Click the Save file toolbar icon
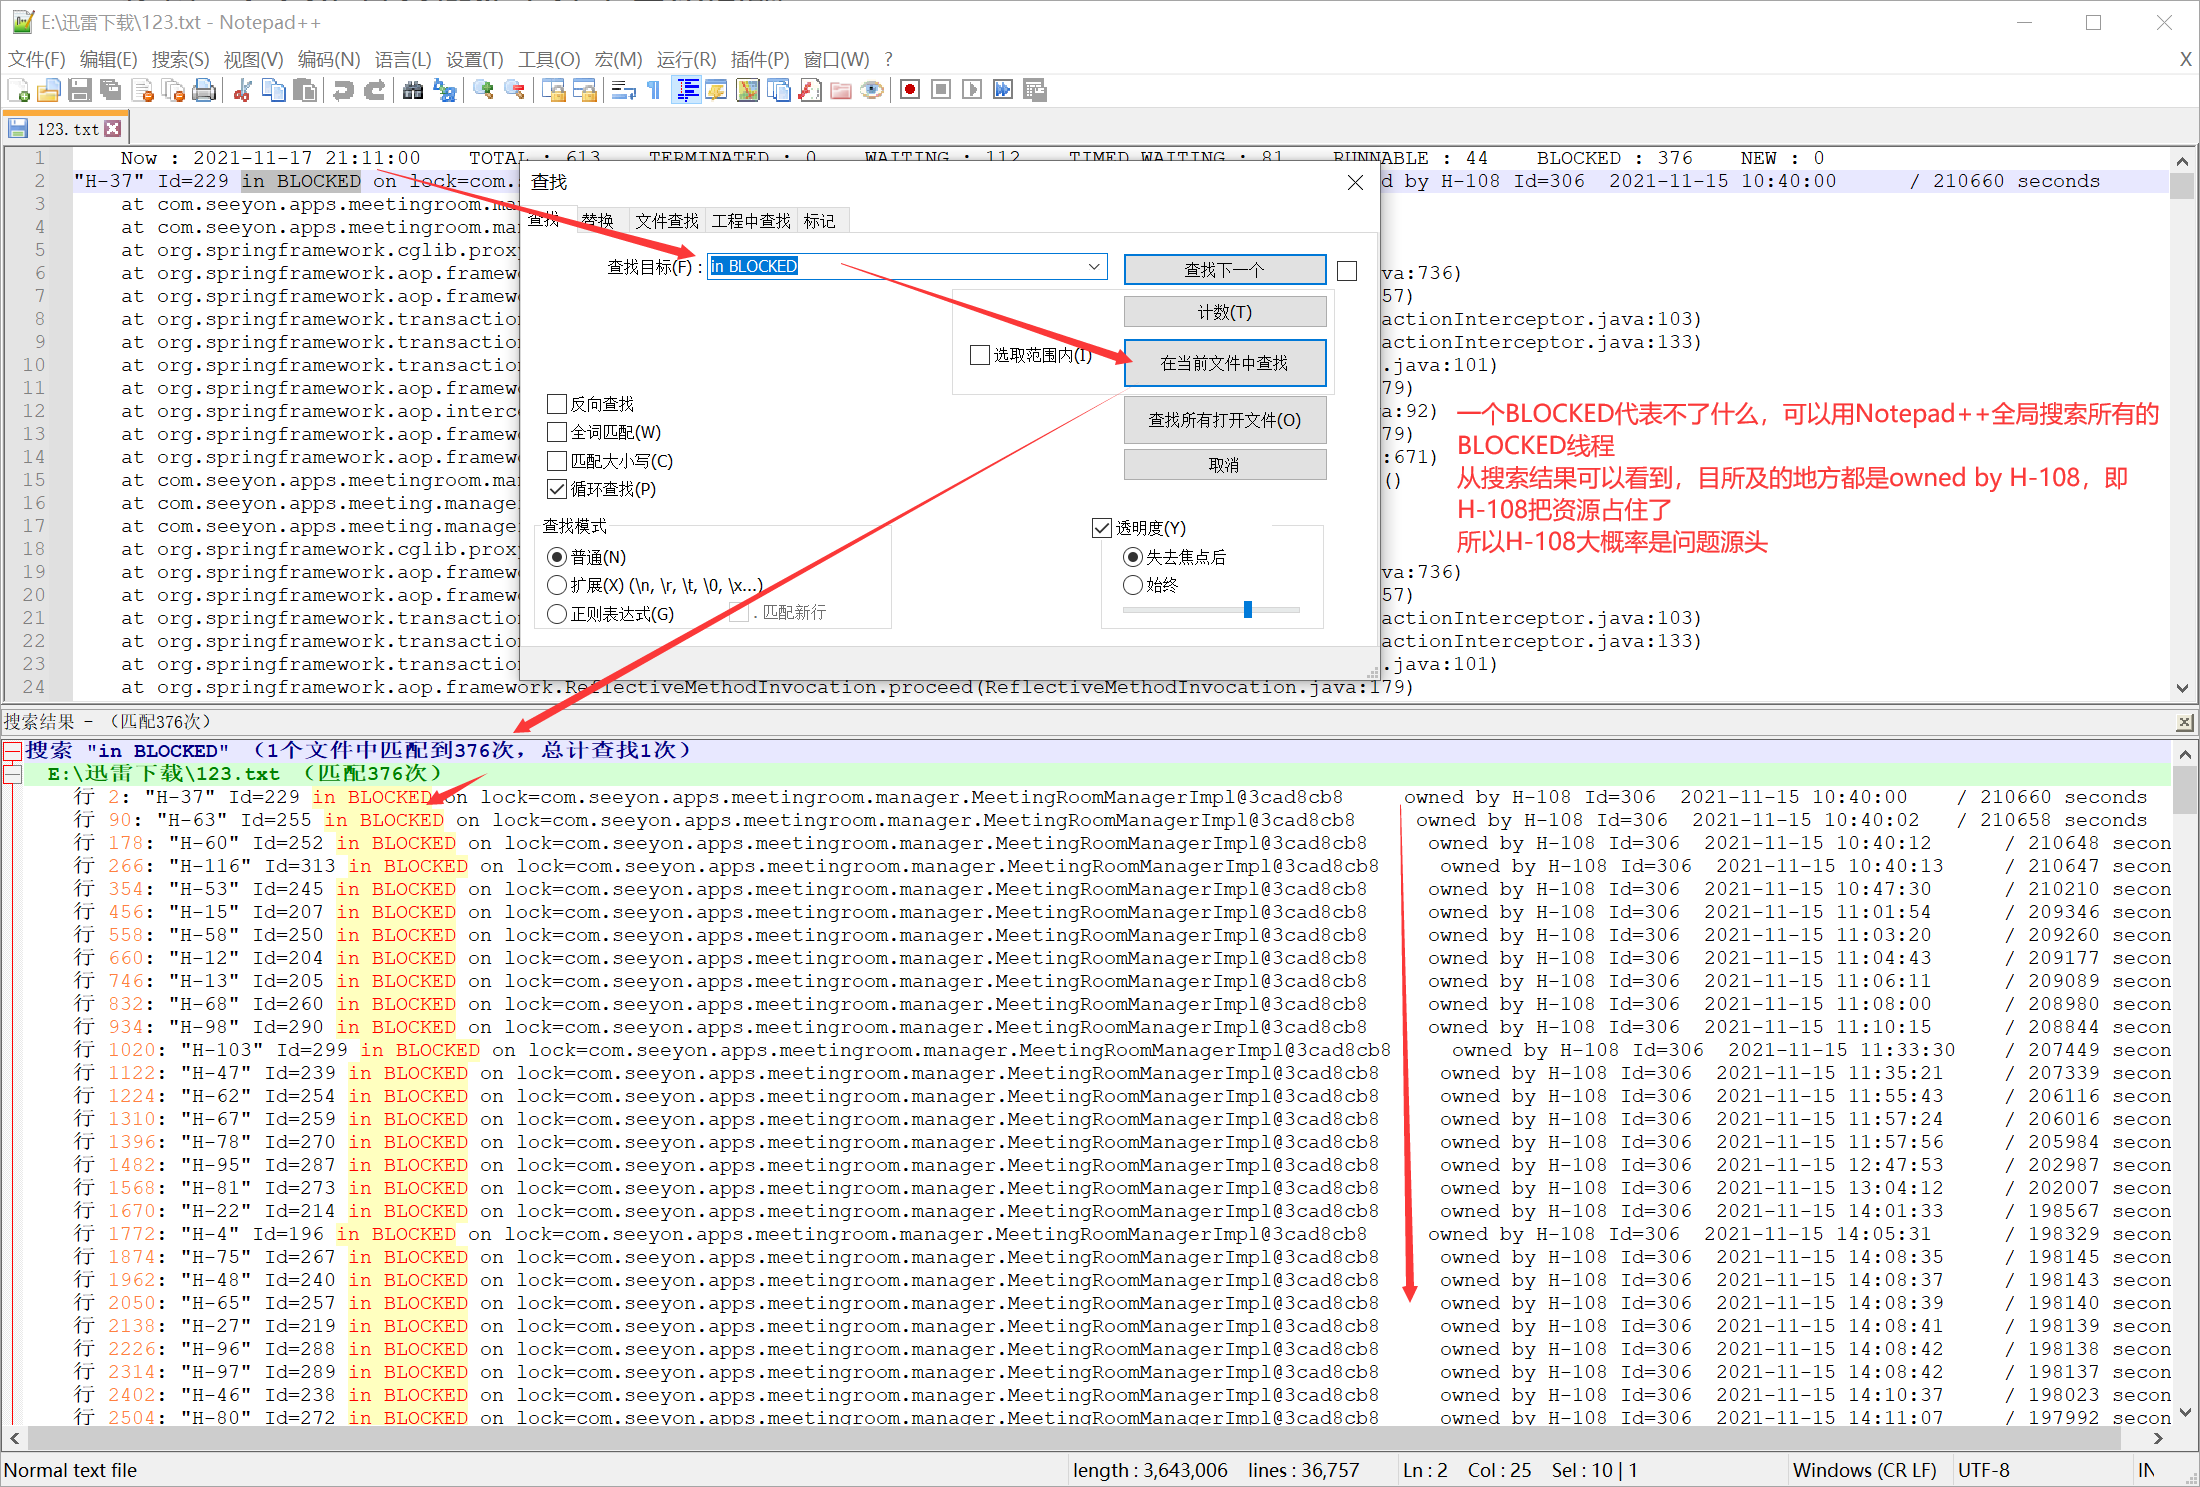 [x=80, y=91]
